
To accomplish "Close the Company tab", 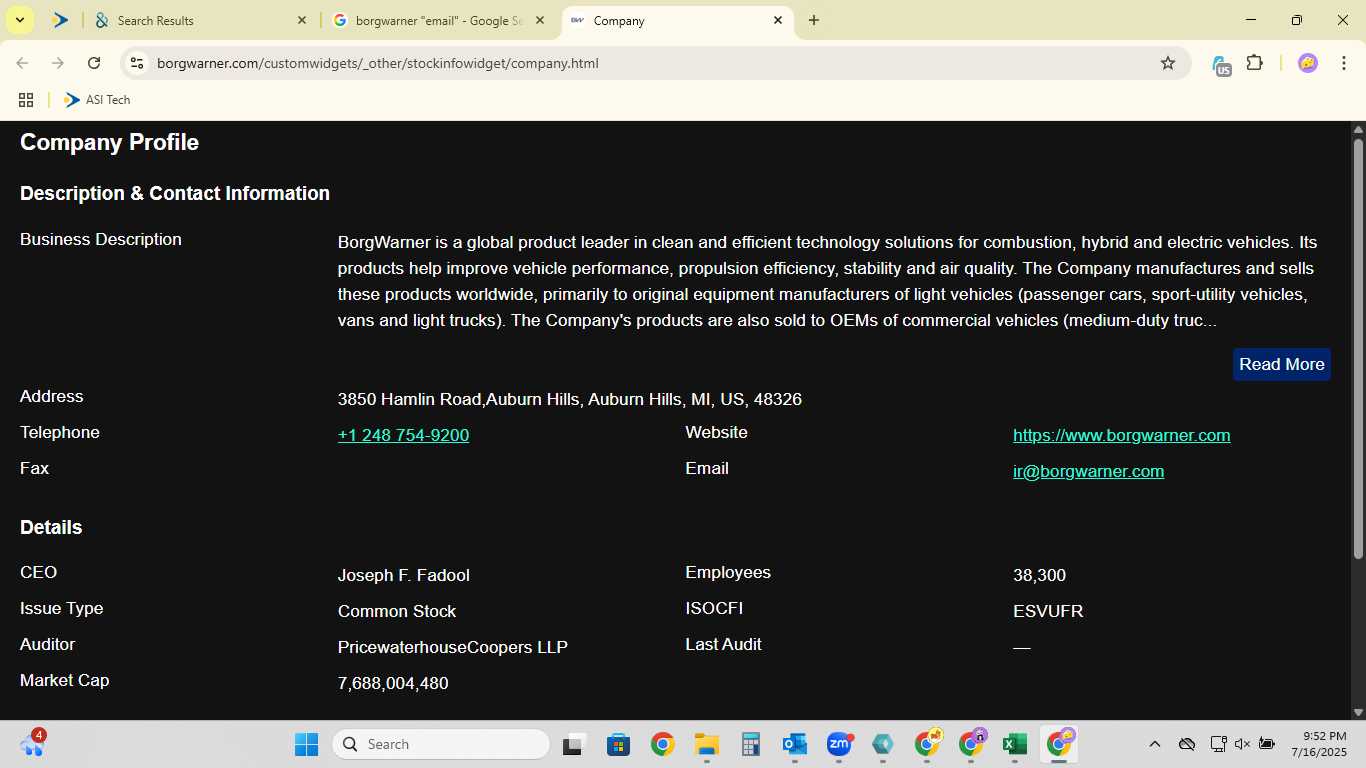I will coord(778,20).
